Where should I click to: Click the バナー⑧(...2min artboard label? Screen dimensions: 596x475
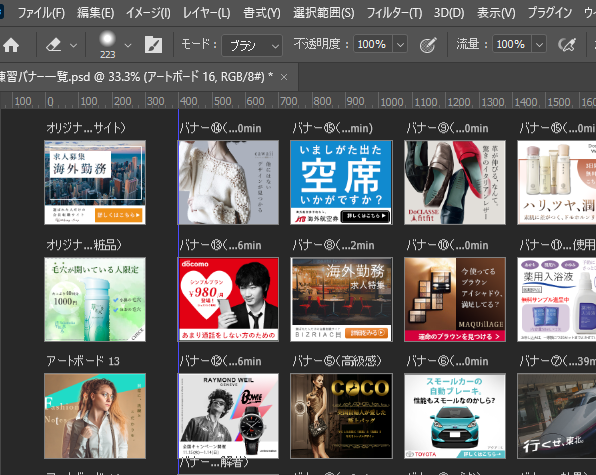point(333,245)
